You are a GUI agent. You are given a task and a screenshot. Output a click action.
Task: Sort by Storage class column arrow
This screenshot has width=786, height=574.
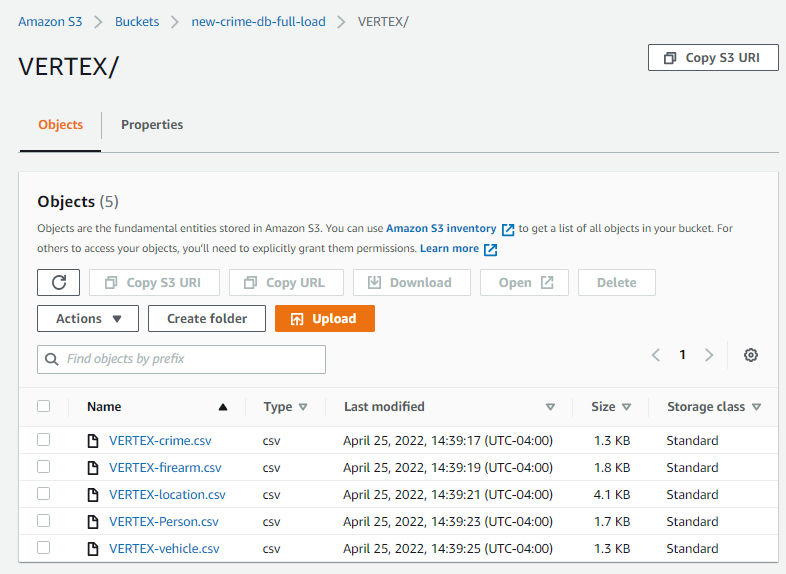(x=756, y=407)
